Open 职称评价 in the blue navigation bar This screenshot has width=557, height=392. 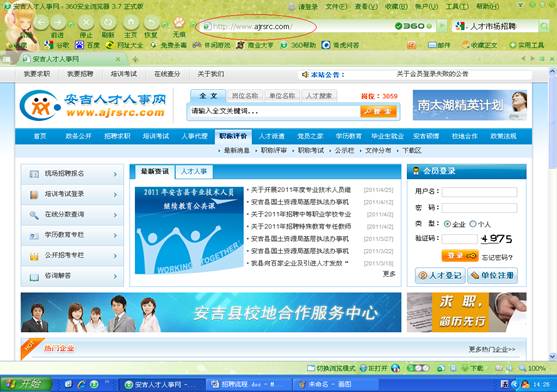tap(233, 136)
